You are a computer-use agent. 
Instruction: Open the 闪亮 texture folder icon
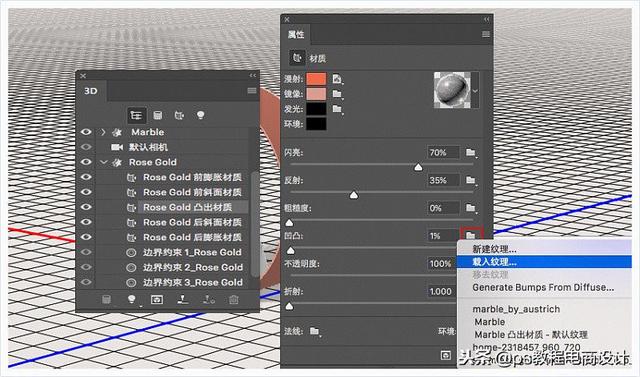click(x=471, y=153)
